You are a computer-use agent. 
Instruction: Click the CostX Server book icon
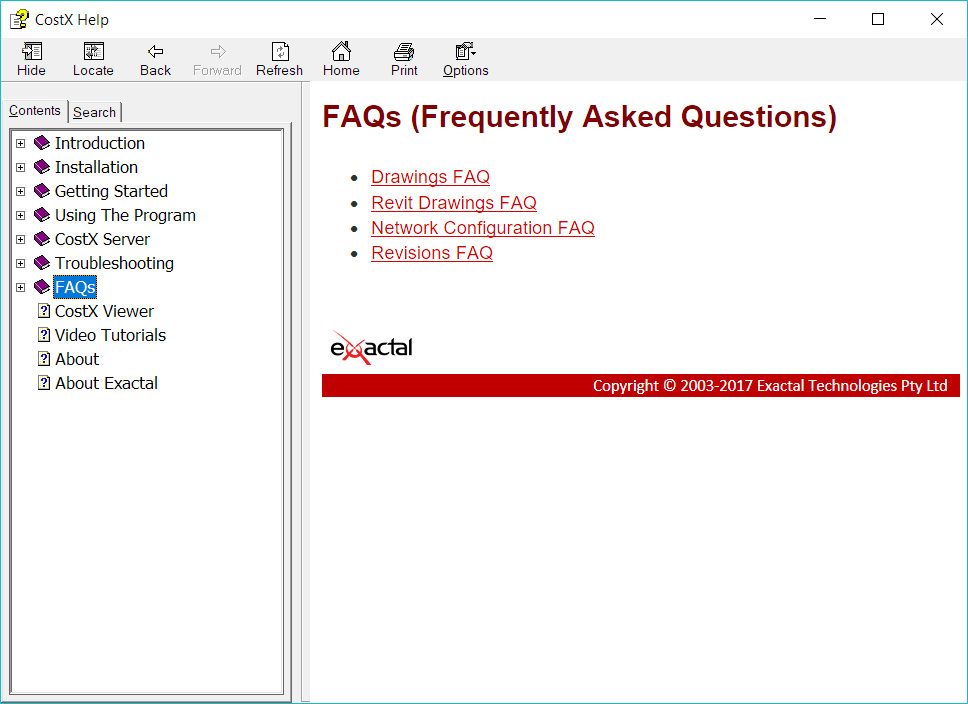(42, 240)
